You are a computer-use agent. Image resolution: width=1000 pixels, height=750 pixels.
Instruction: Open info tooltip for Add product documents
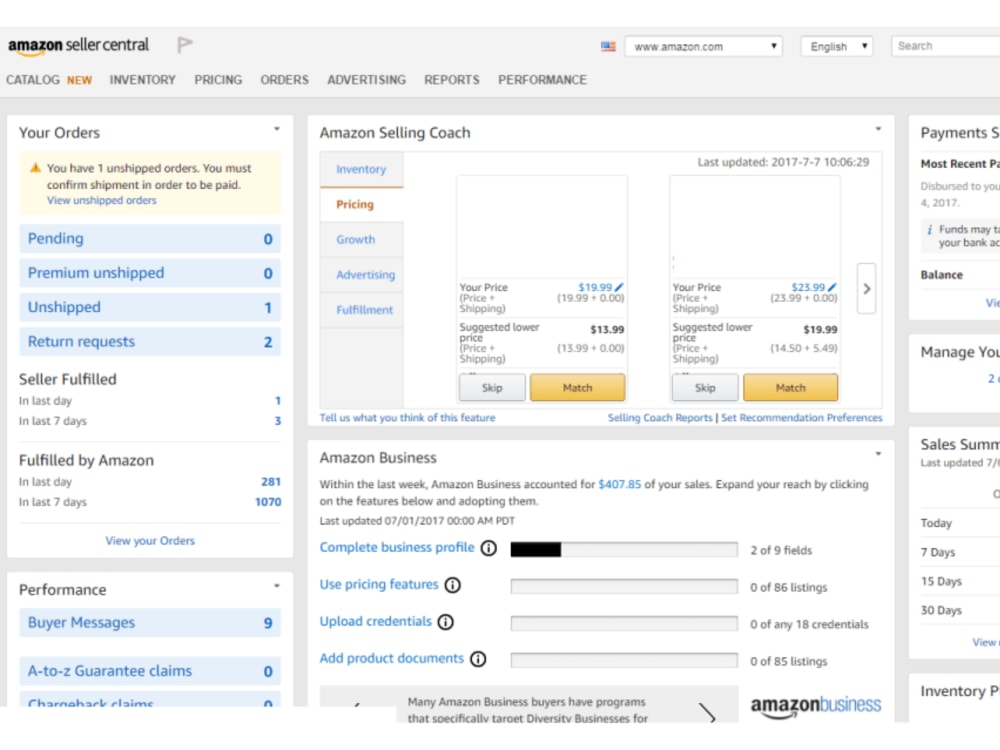(478, 659)
